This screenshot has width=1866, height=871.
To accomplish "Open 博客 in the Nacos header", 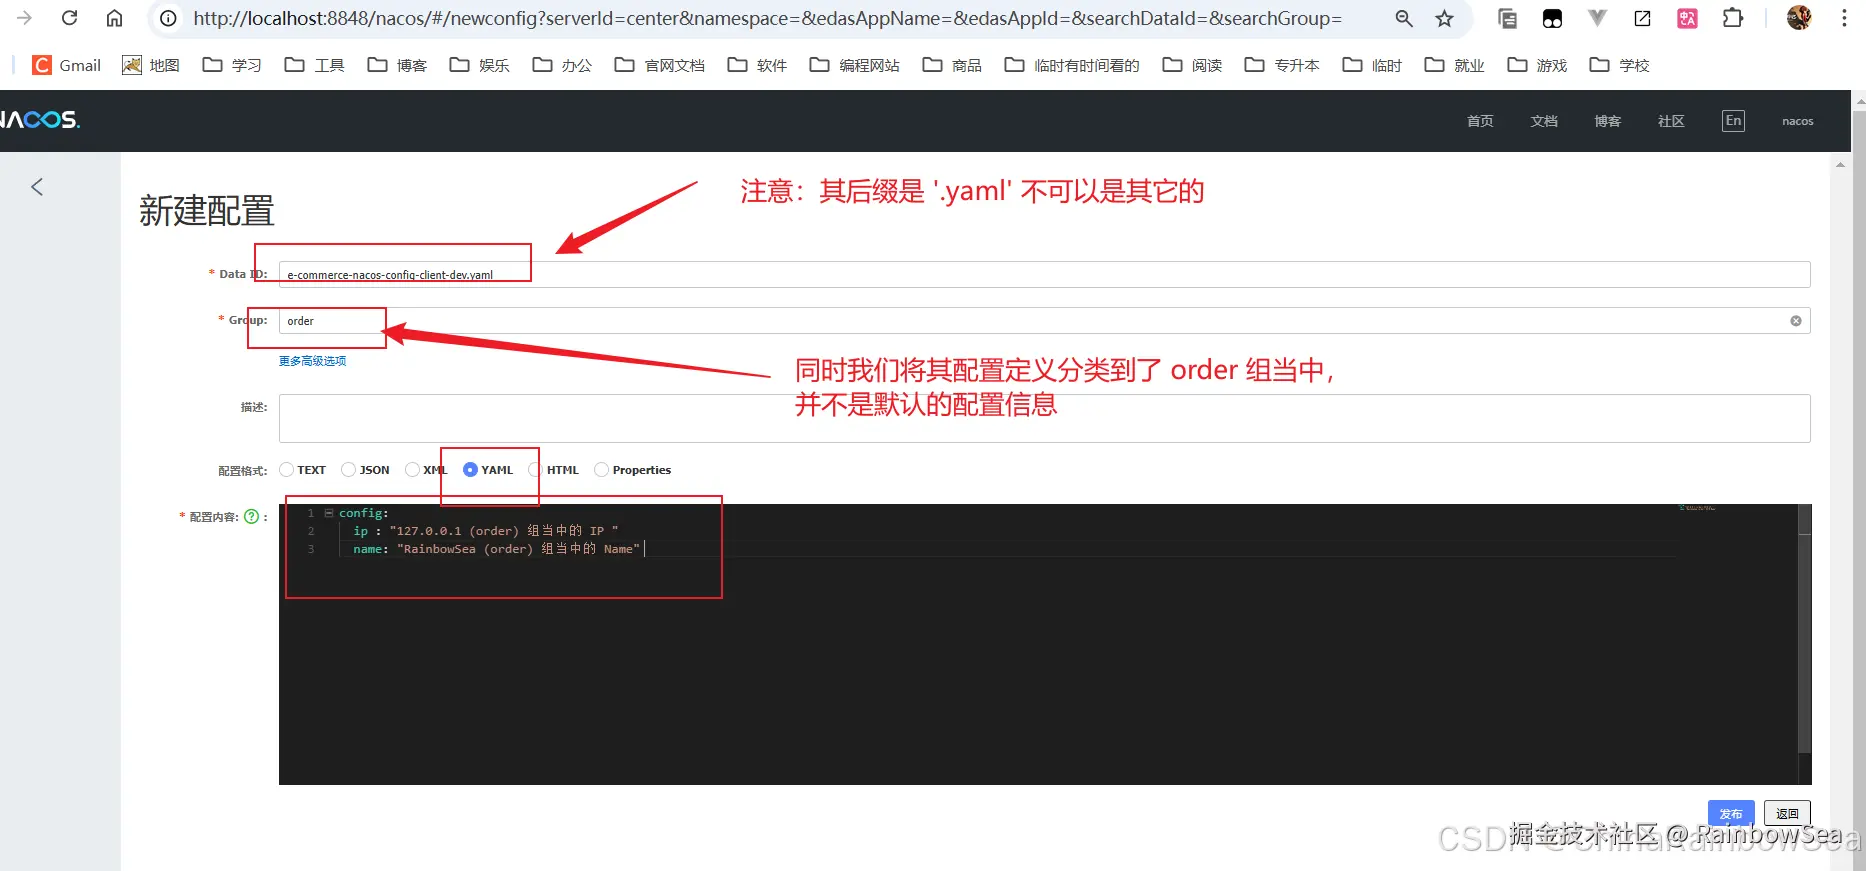I will pyautogui.click(x=1608, y=121).
